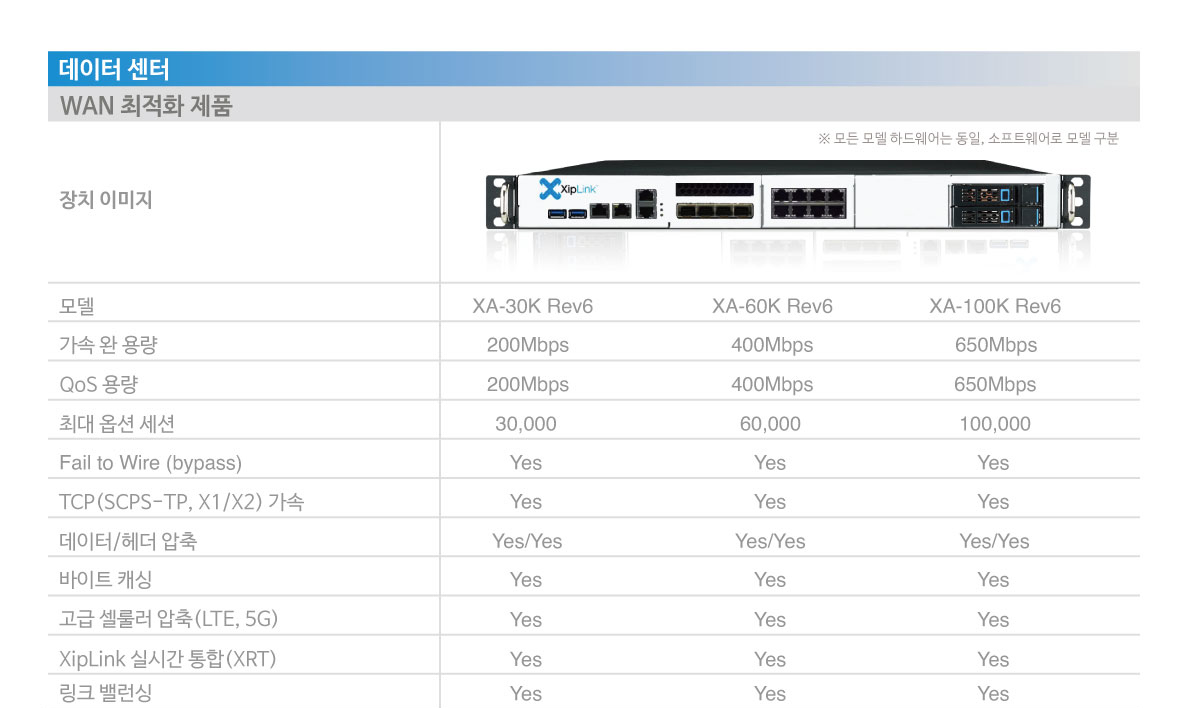Click the XipLink 실시간 통합(XRT) label
1190x708 pixels.
(168, 659)
